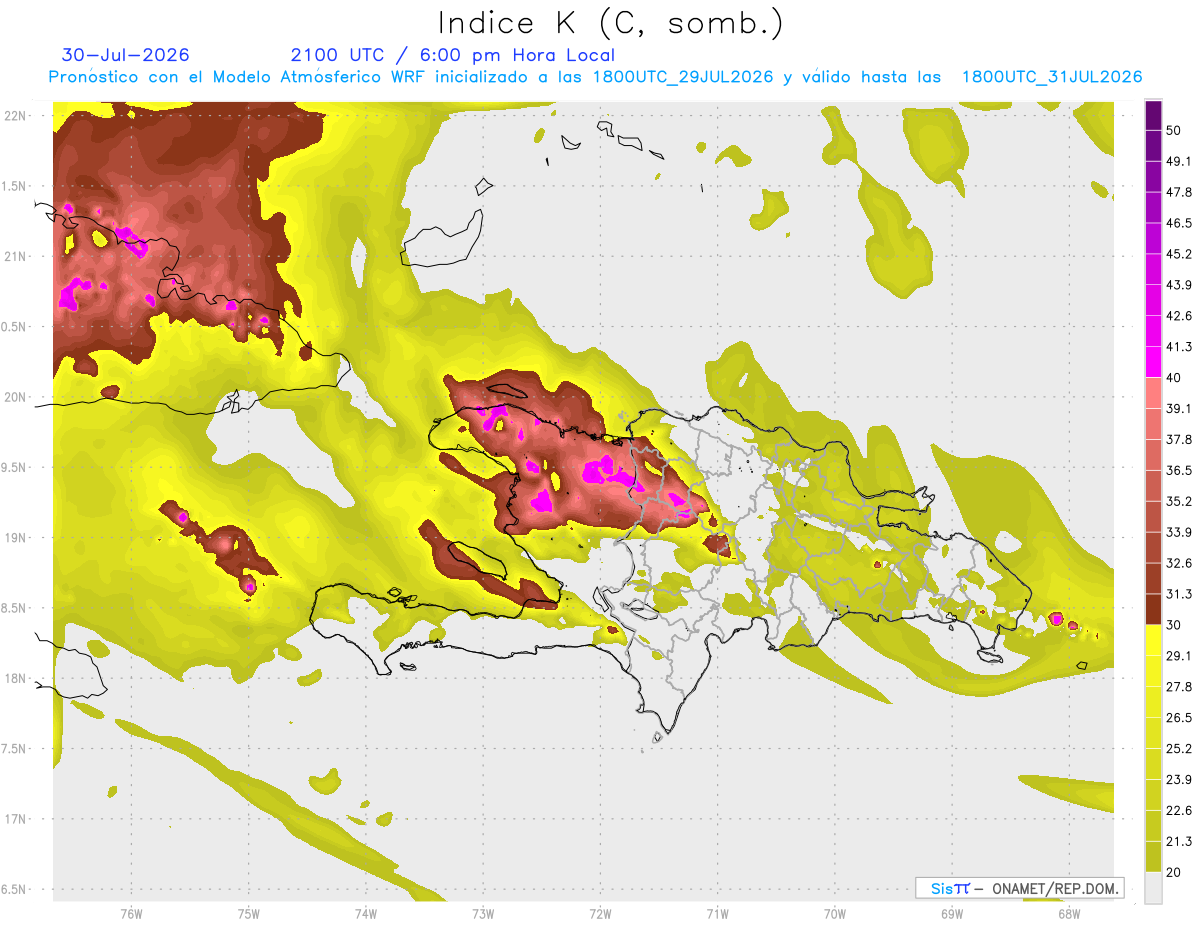Click the colorbar value 47.8
This screenshot has height=927, width=1200.
[1179, 192]
